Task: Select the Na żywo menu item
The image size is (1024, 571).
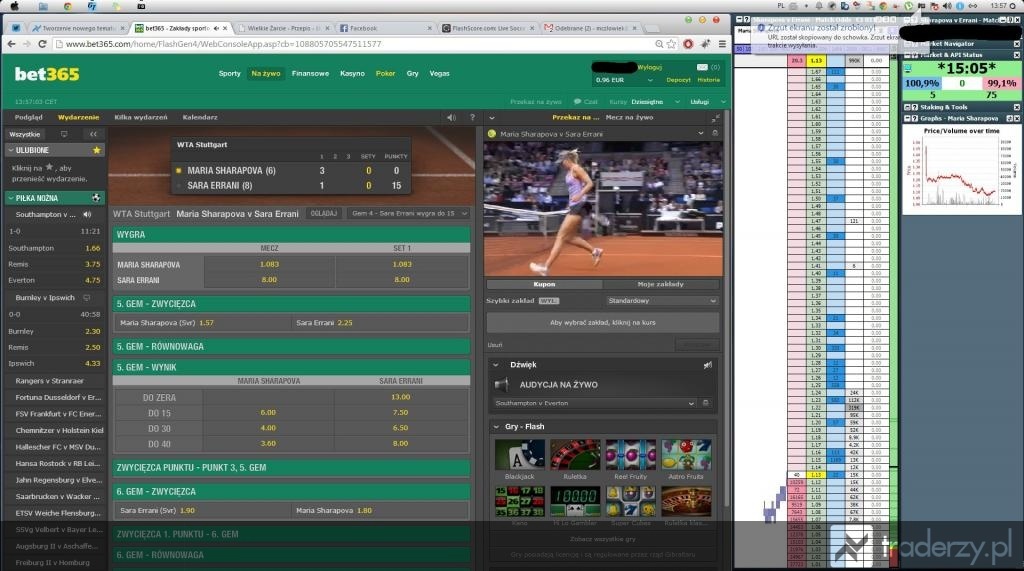Action: click(266, 74)
